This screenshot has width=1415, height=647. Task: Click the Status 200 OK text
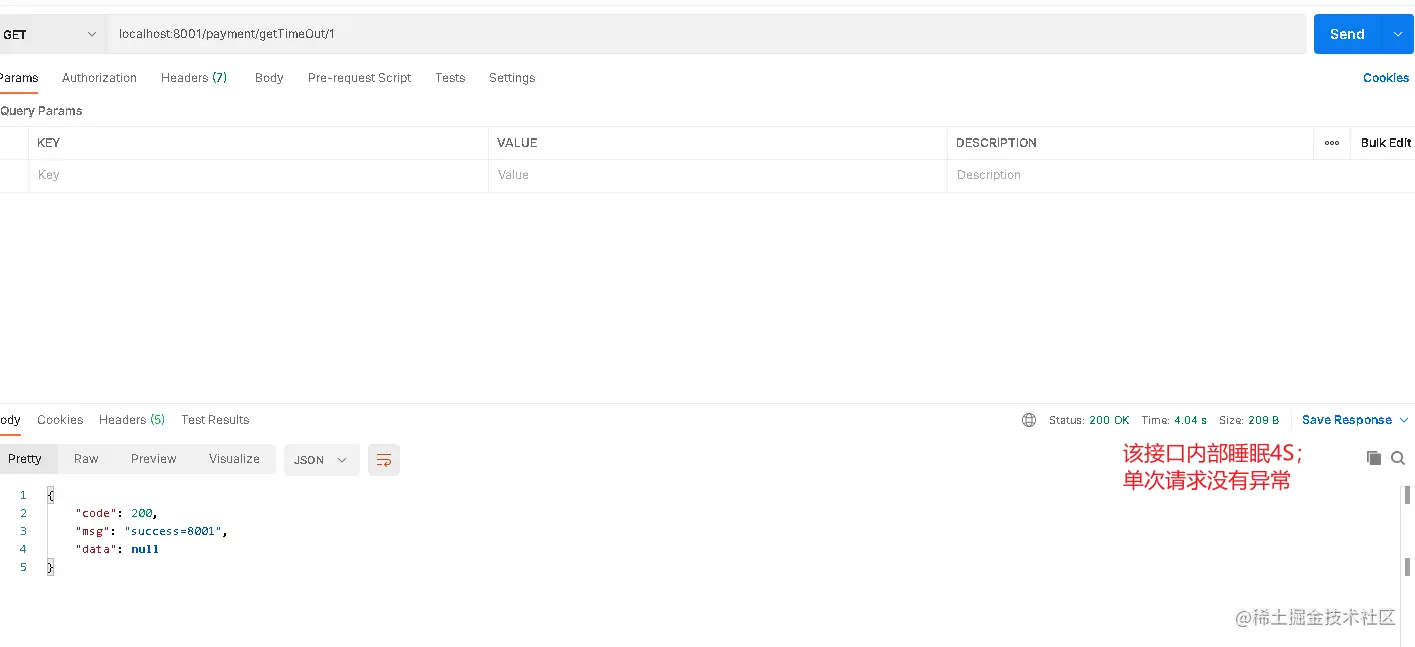[x=1089, y=420]
